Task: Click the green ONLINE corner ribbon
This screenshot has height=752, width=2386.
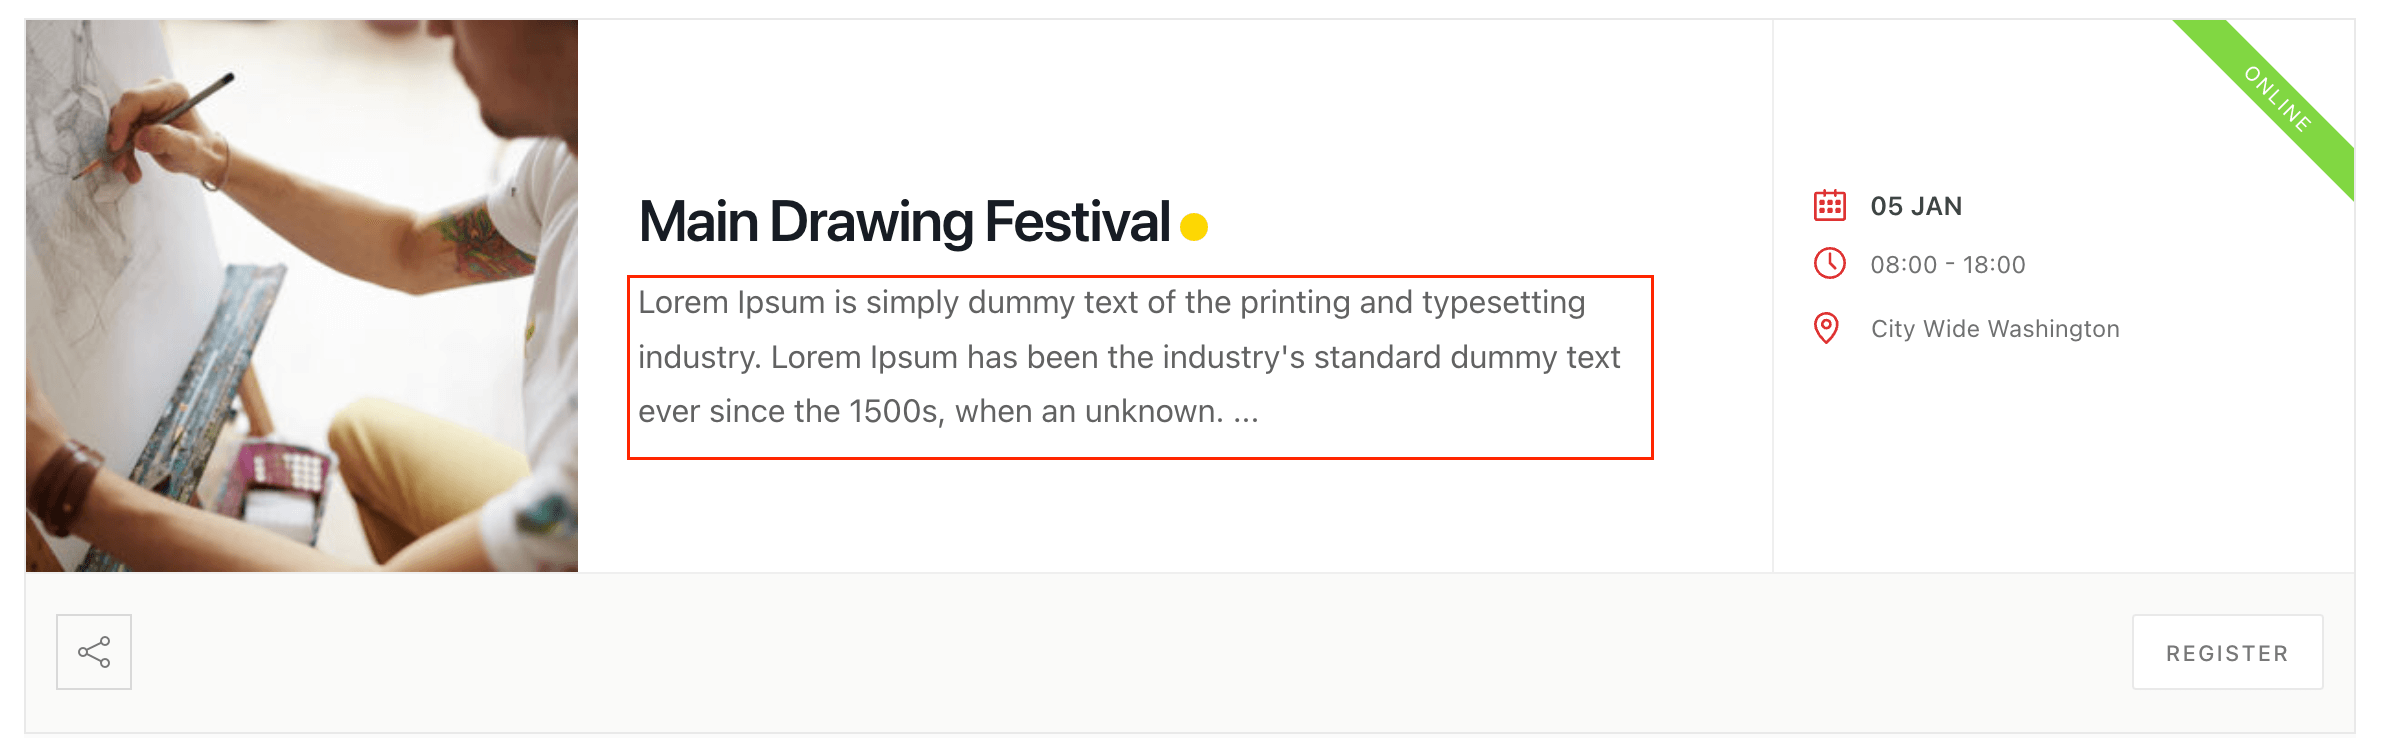Action: 2278,99
